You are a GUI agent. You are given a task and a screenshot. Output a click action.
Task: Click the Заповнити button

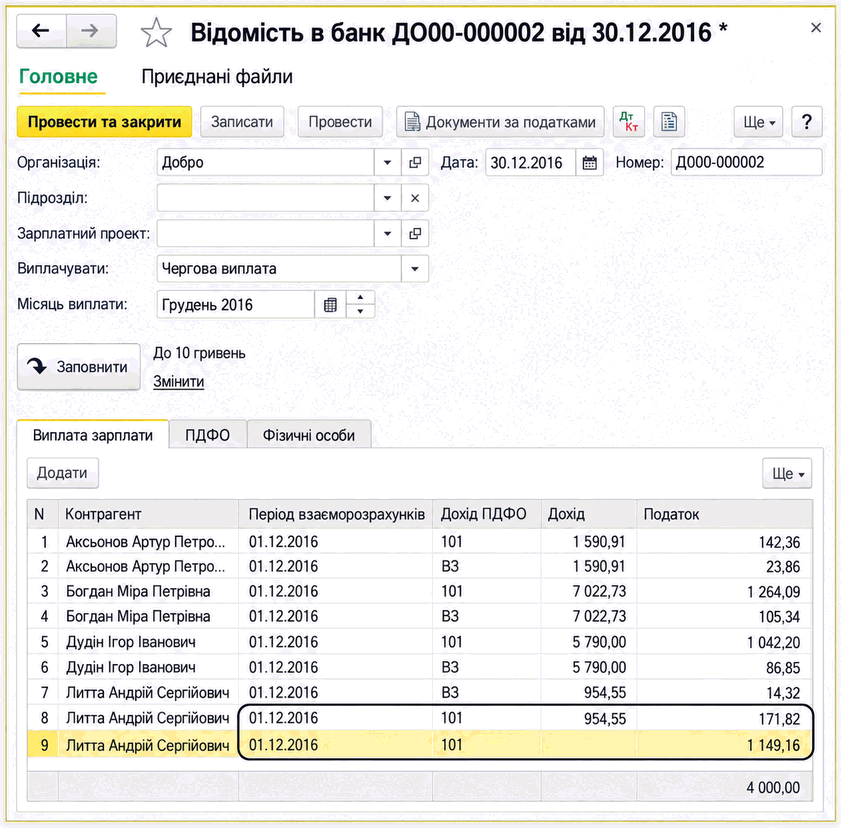point(79,367)
